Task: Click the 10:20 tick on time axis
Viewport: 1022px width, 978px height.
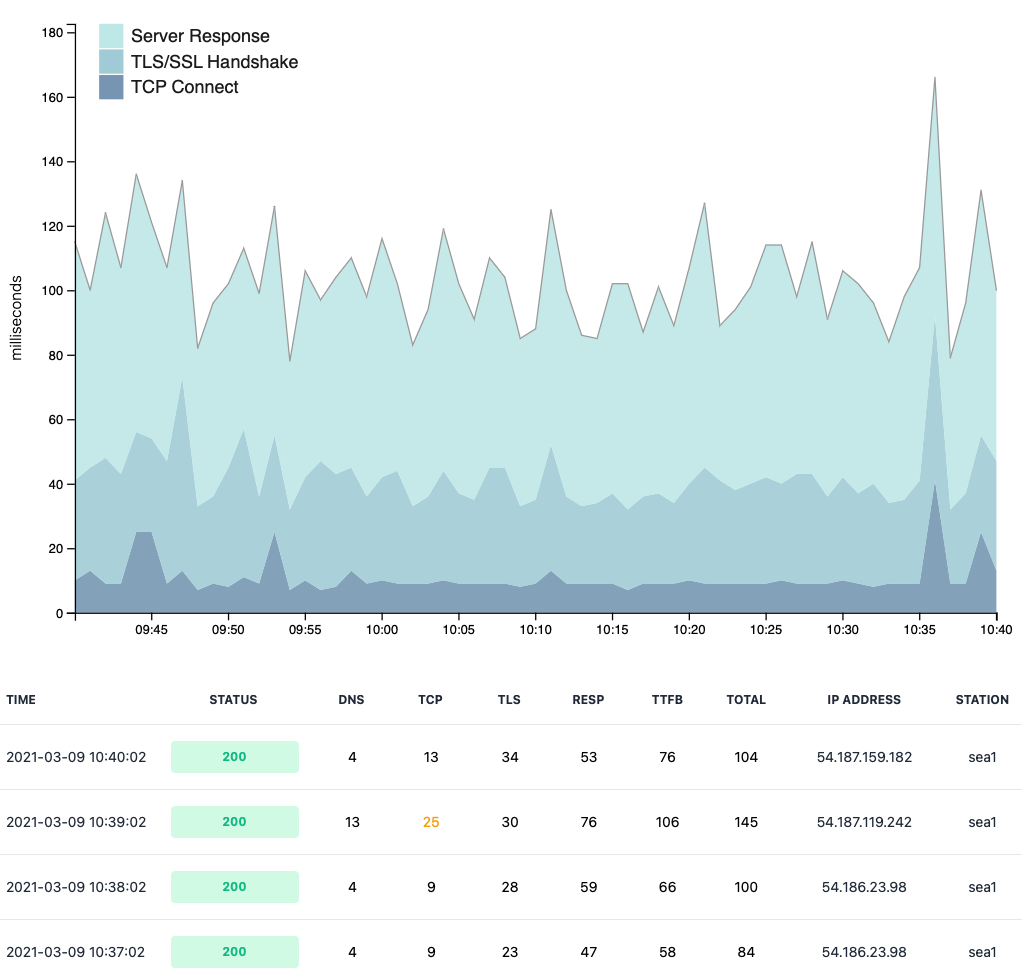Action: coord(689,630)
